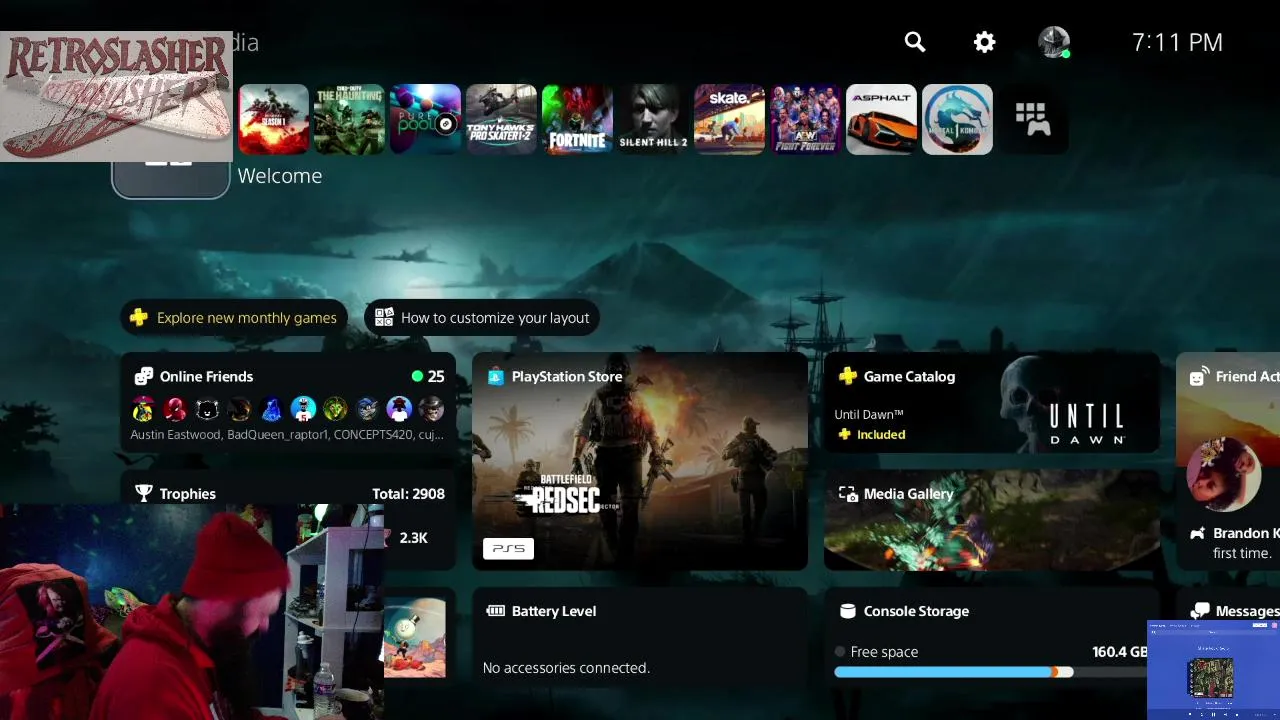Image resolution: width=1280 pixels, height=720 pixels.
Task: Select the Spider-Man friend avatar
Action: coord(175,408)
